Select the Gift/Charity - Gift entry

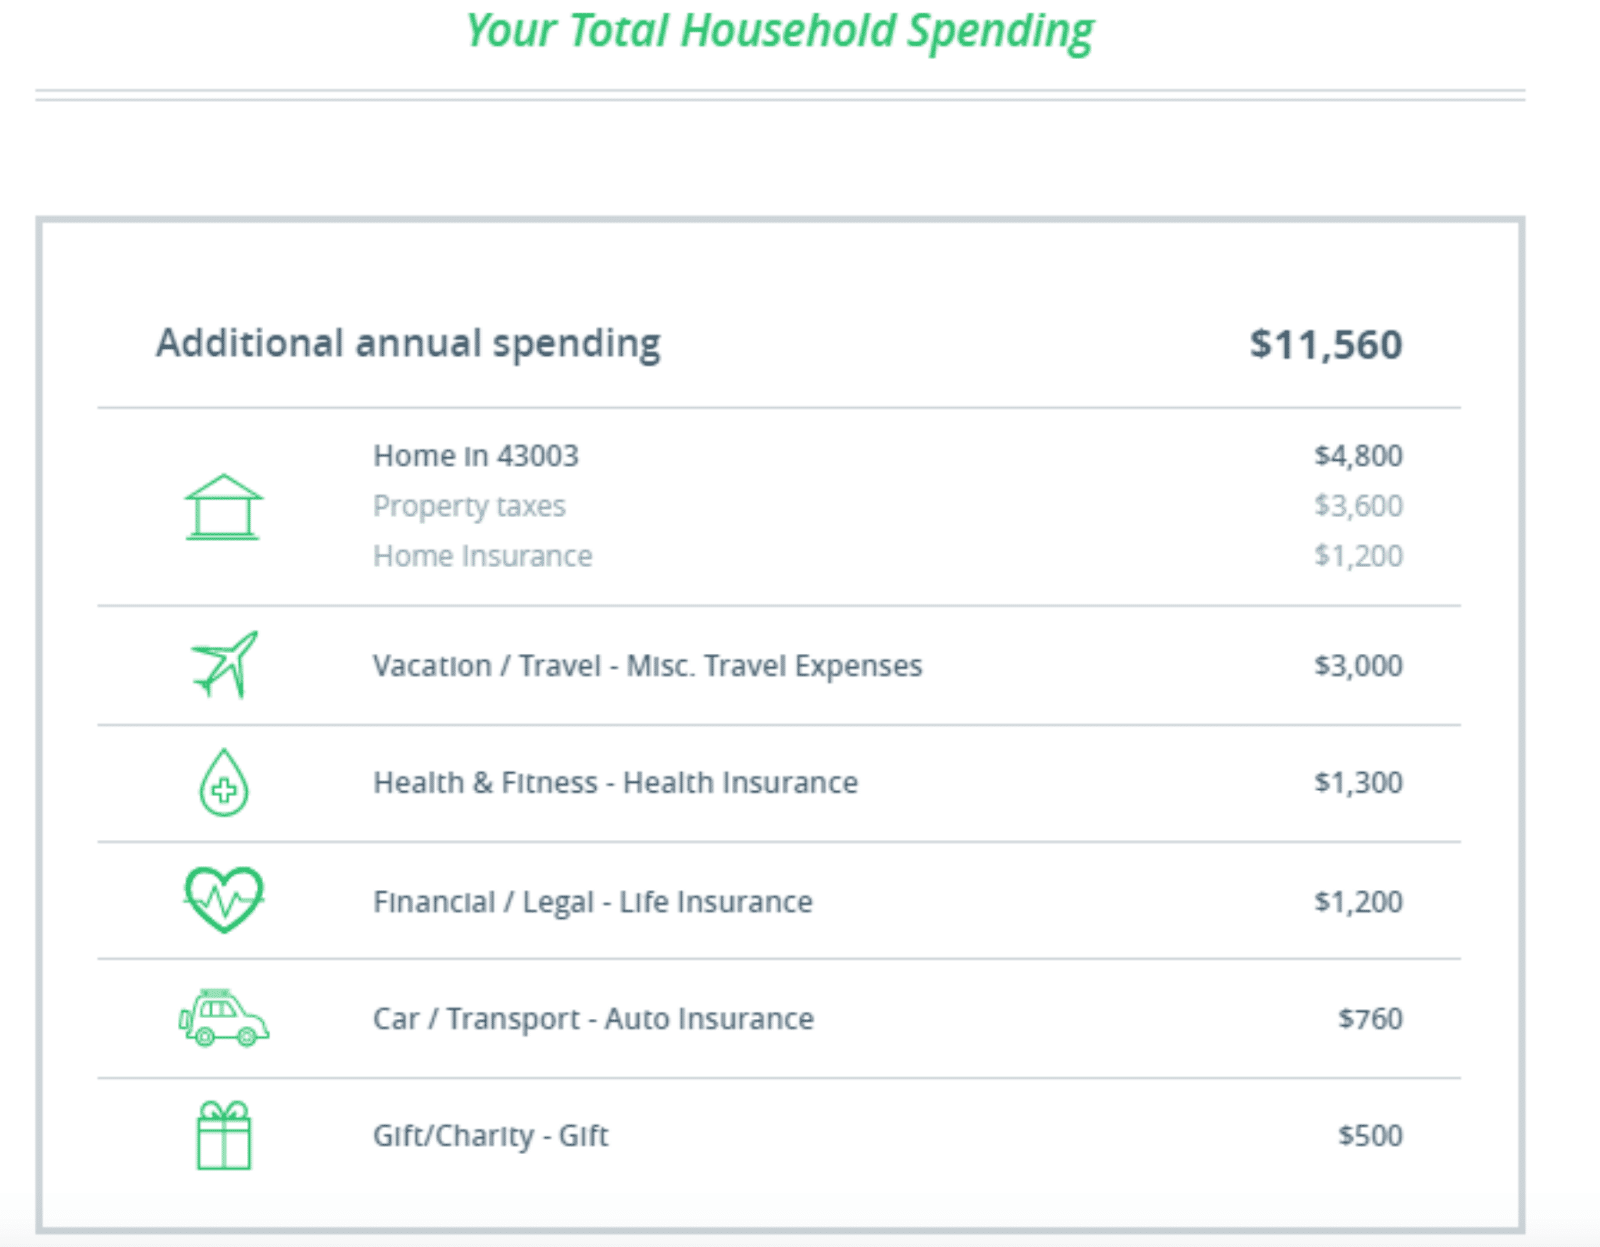point(490,1136)
